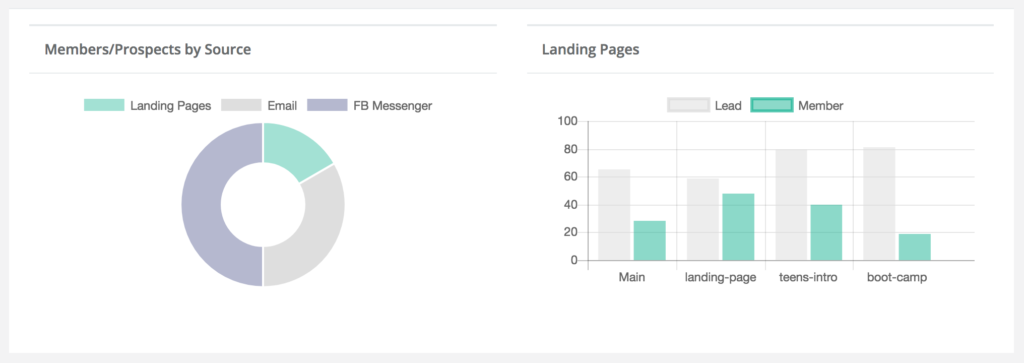Click the boot-camp Lead bar
The height and width of the screenshot is (363, 1024).
tap(880, 204)
